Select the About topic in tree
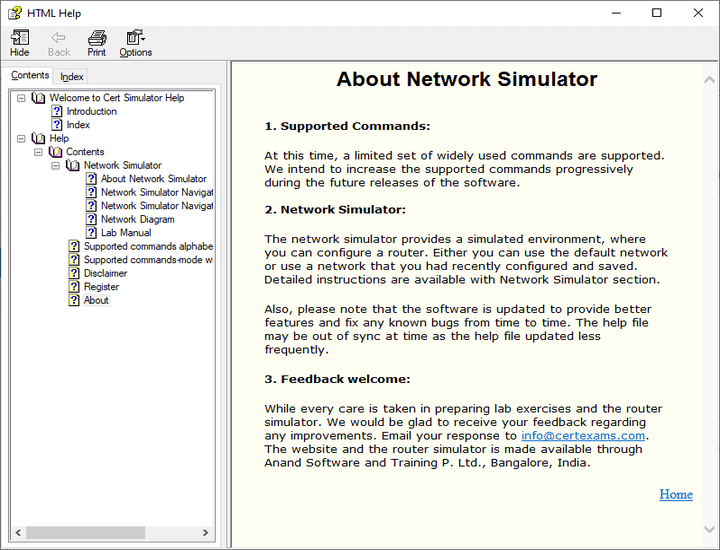Viewport: 720px width, 550px height. pos(96,300)
